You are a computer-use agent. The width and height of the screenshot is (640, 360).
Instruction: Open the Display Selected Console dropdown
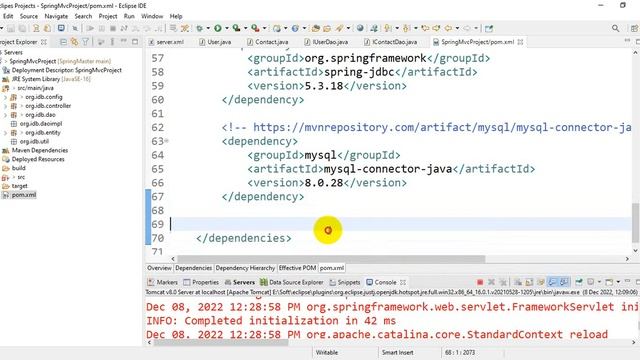point(599,282)
